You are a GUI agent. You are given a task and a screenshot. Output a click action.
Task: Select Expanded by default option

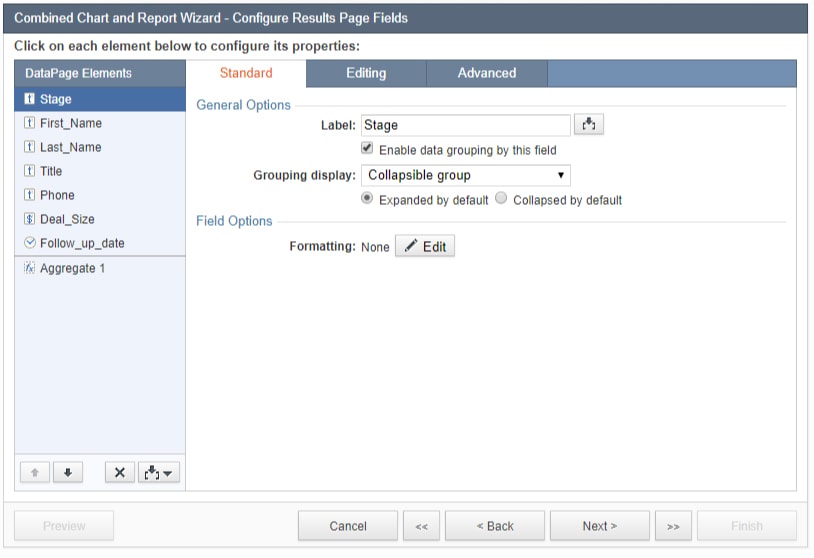(x=368, y=199)
